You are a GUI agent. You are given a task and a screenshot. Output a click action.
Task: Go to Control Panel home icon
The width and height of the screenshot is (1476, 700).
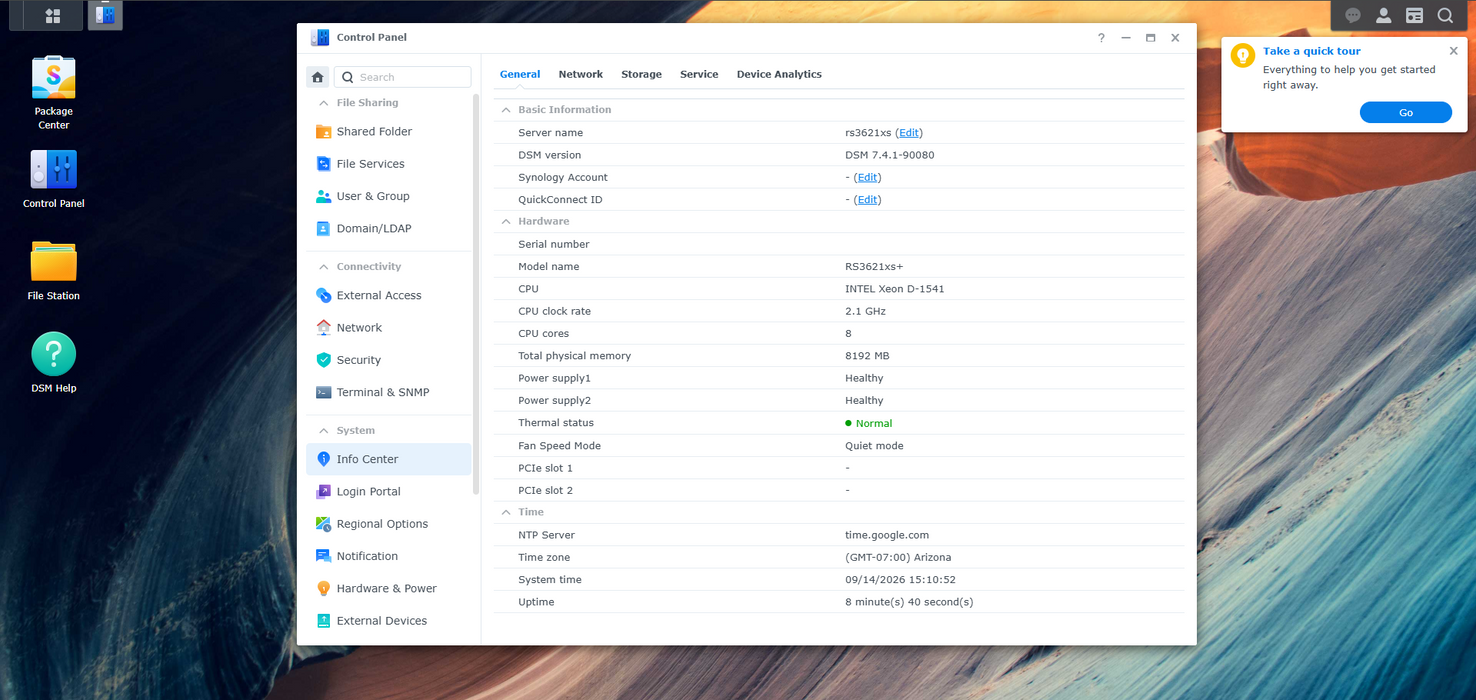(x=317, y=77)
